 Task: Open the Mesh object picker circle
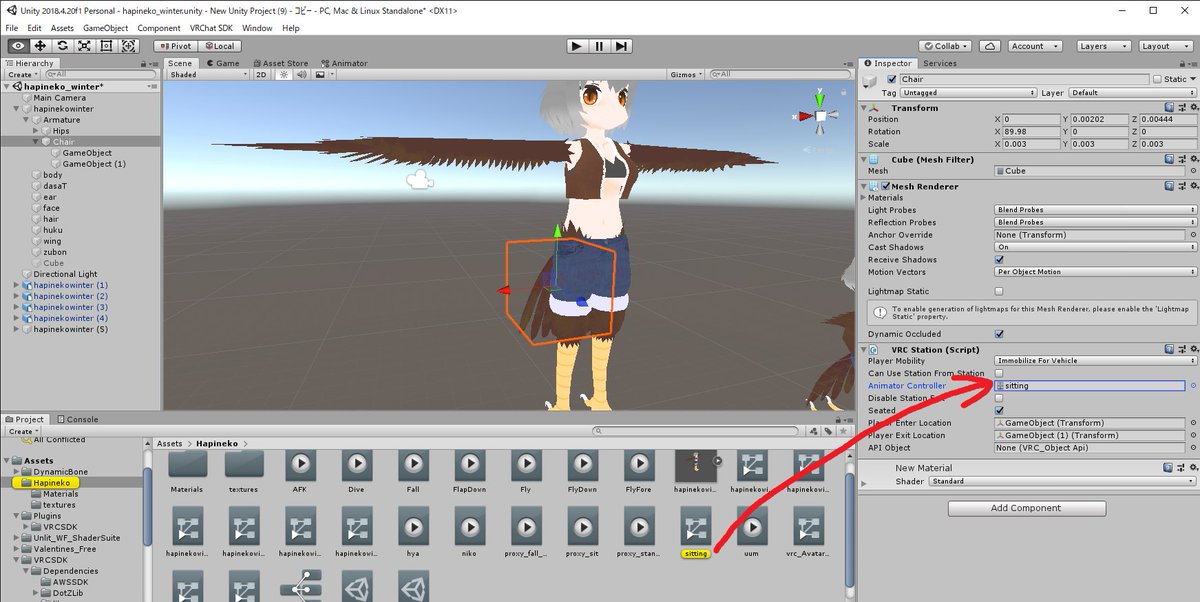pos(1192,171)
